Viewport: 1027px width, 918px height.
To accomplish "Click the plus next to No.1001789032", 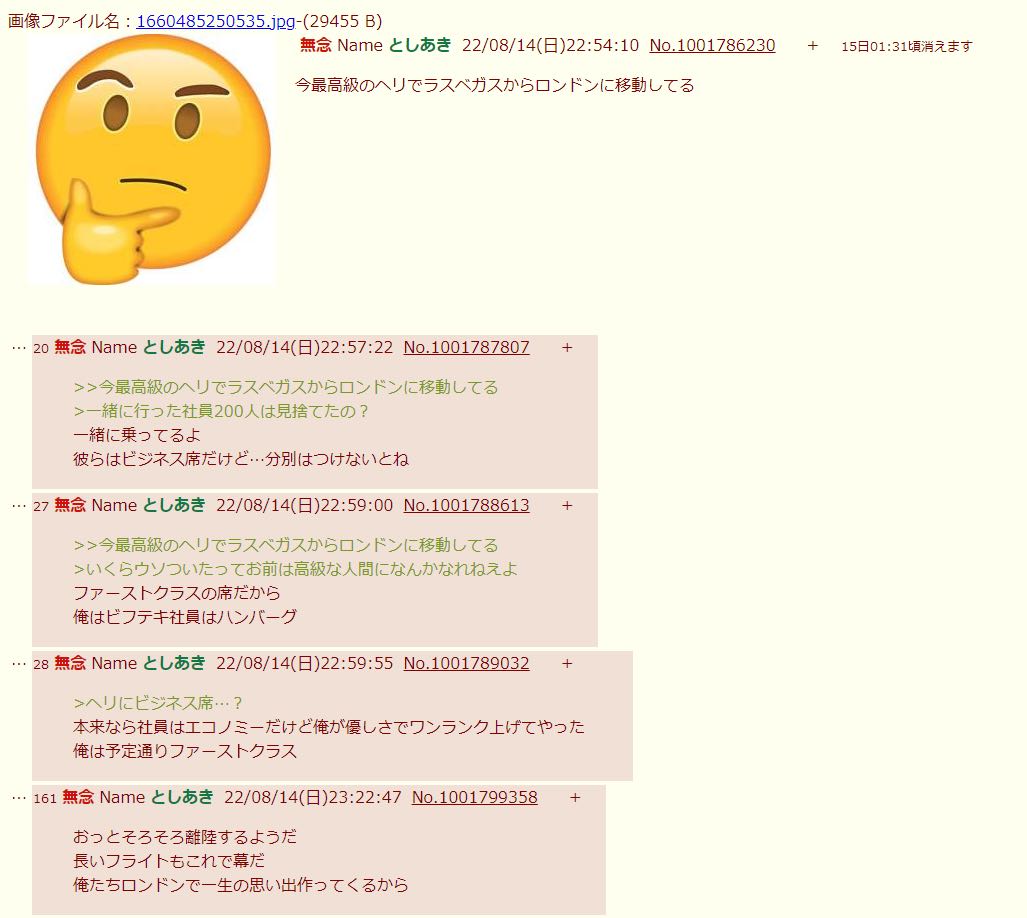I will 567,663.
